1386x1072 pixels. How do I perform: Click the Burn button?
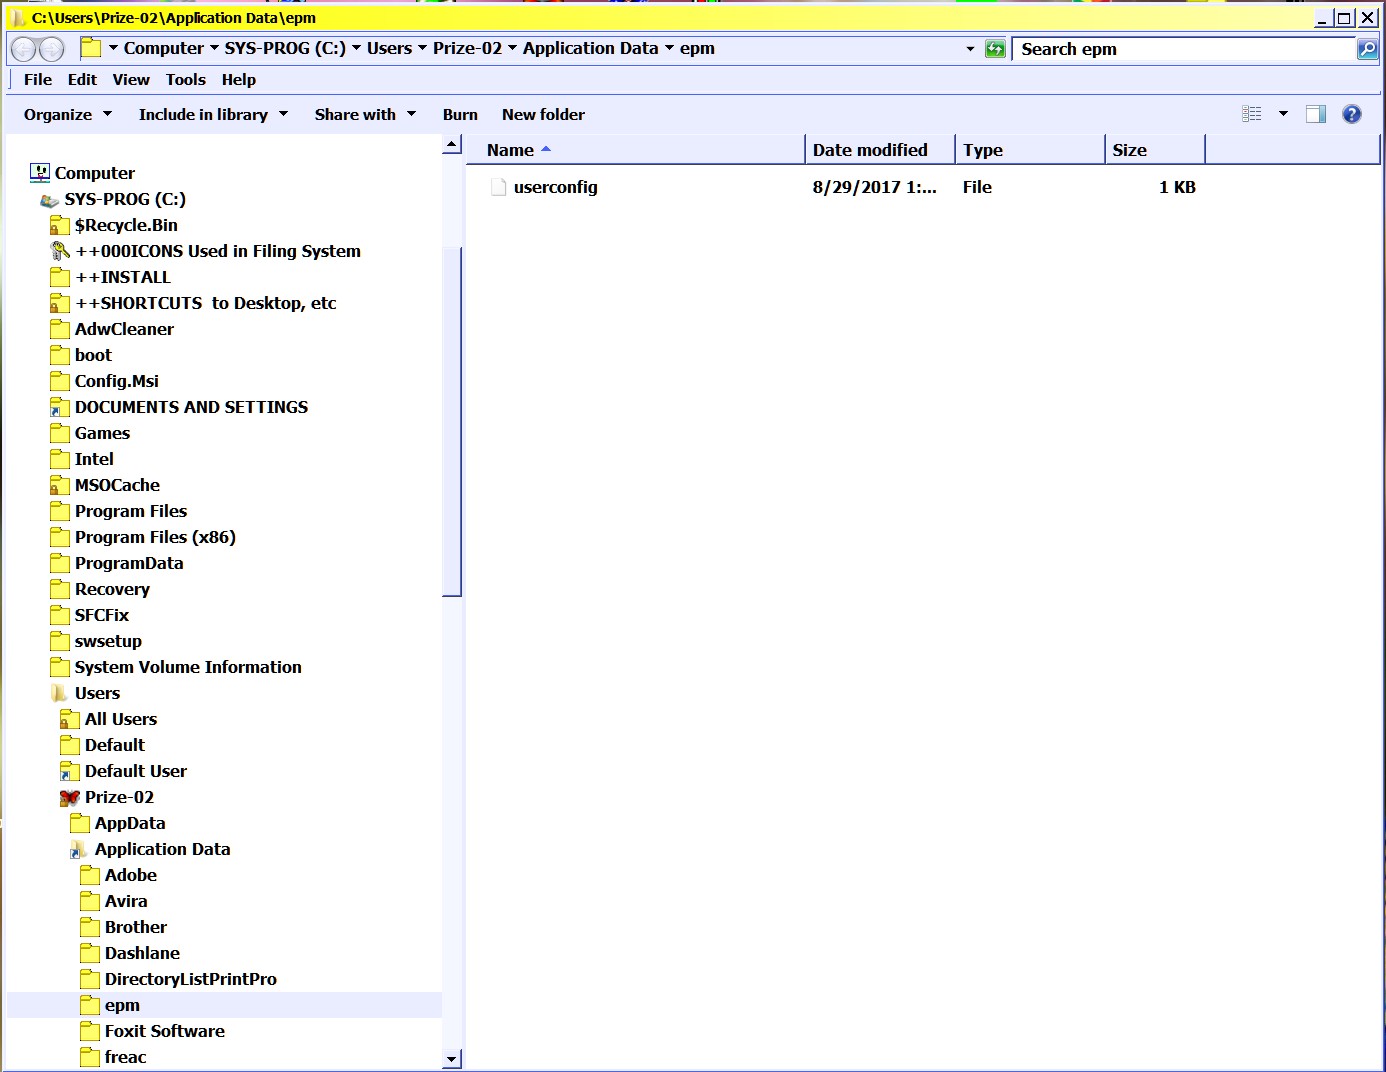click(460, 115)
